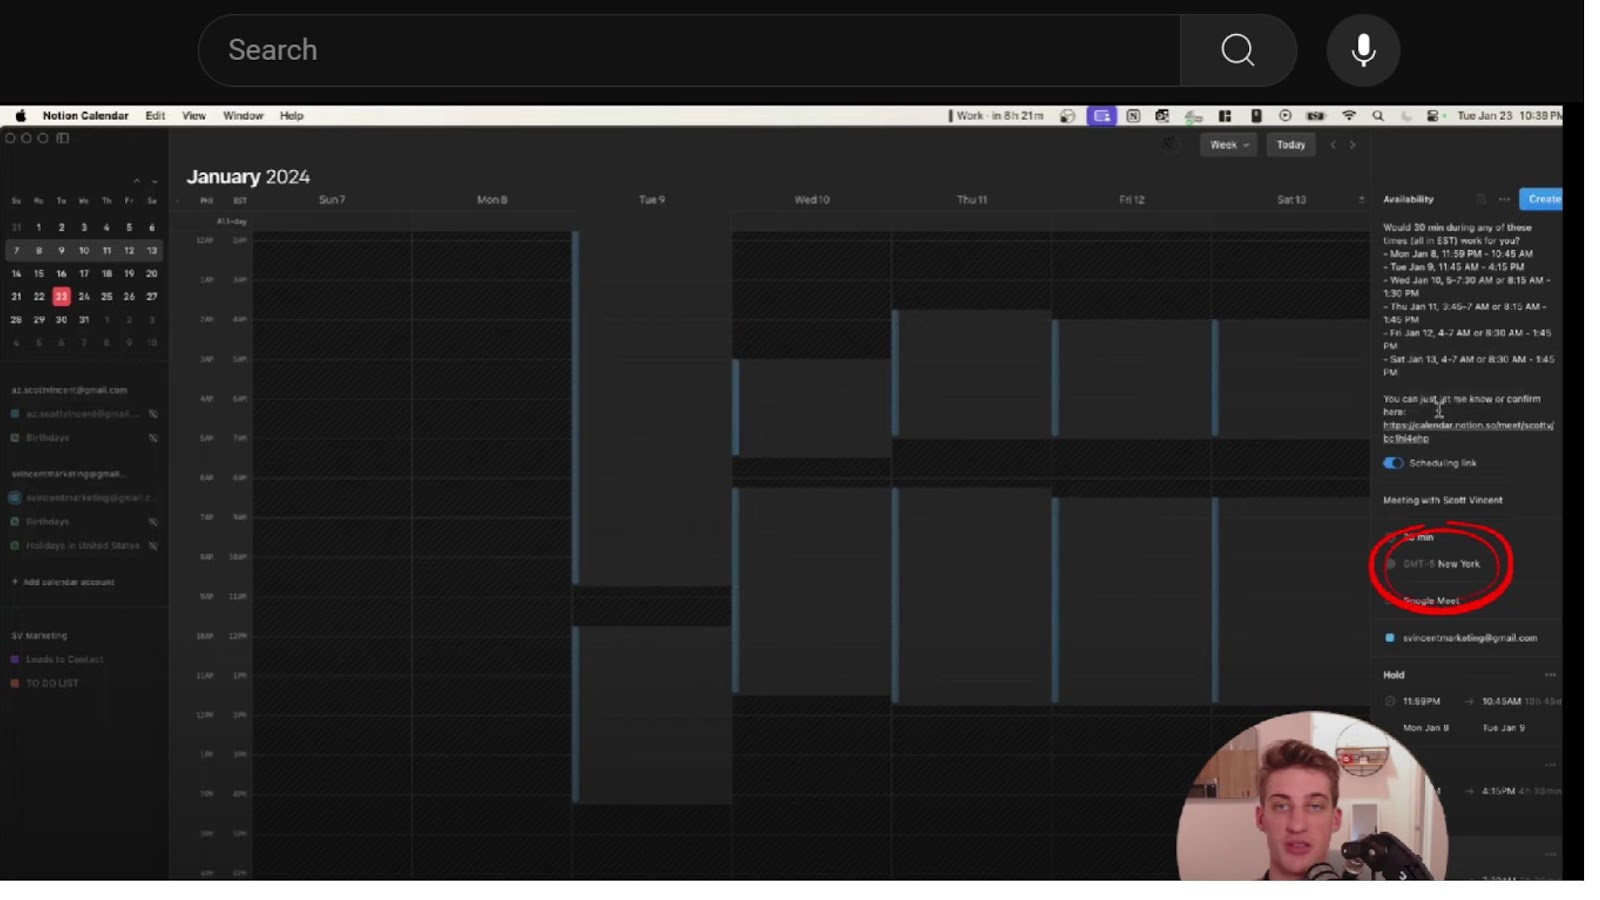Screen dimensions: 1600x900
Task: Open the Week view dropdown
Action: tap(1228, 145)
